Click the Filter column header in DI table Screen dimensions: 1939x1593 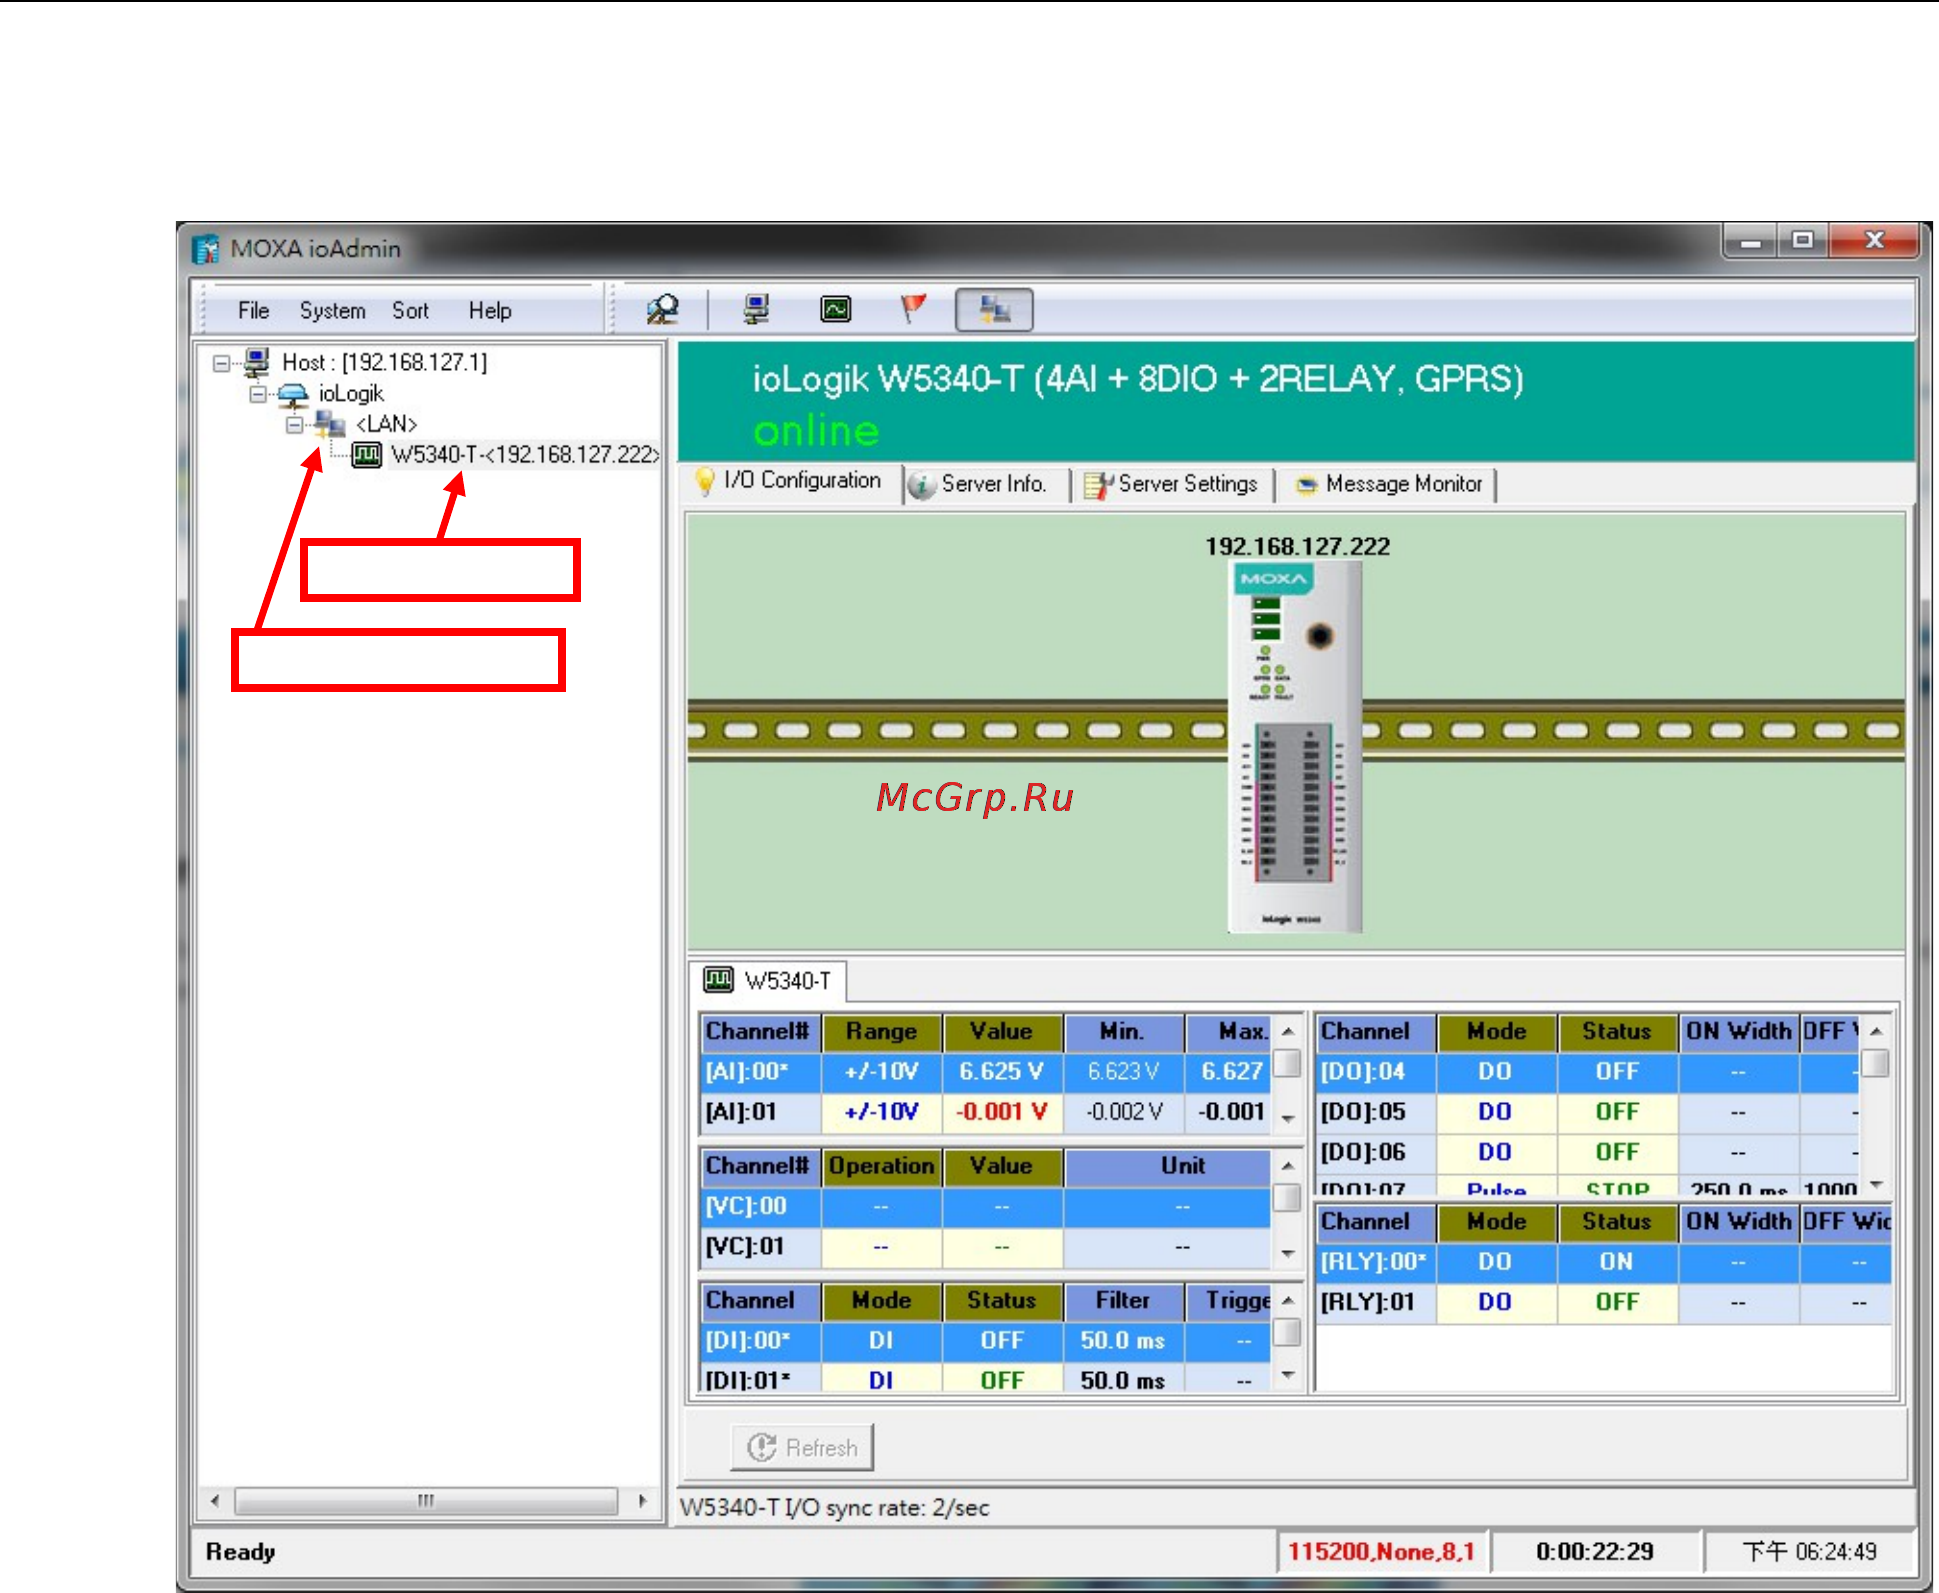coord(1123,1300)
